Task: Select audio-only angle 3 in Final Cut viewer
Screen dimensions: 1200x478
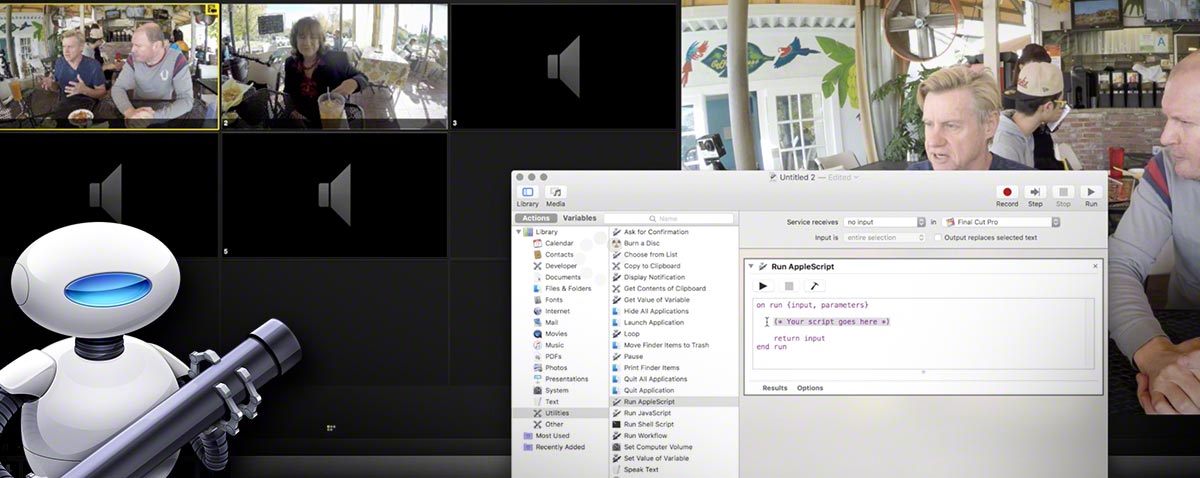Action: point(564,66)
